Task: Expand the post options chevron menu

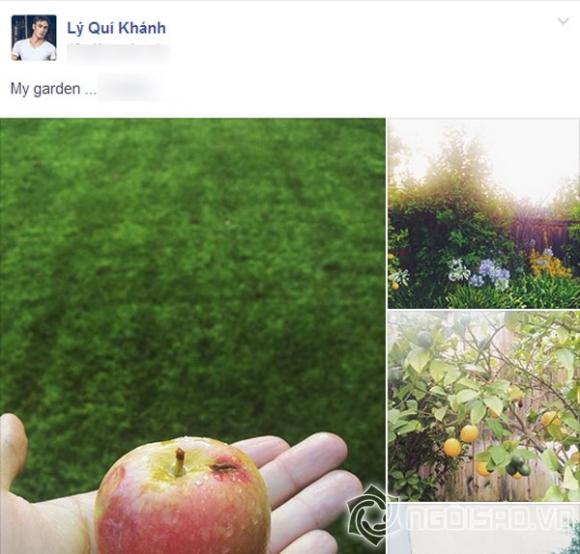Action: [x=563, y=21]
